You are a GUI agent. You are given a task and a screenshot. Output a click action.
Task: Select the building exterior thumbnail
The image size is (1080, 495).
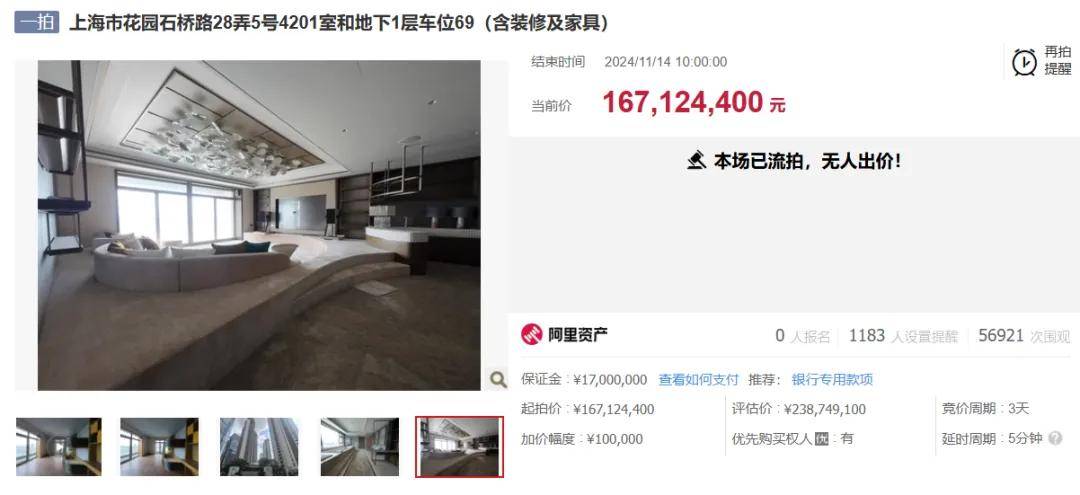[x=259, y=447]
